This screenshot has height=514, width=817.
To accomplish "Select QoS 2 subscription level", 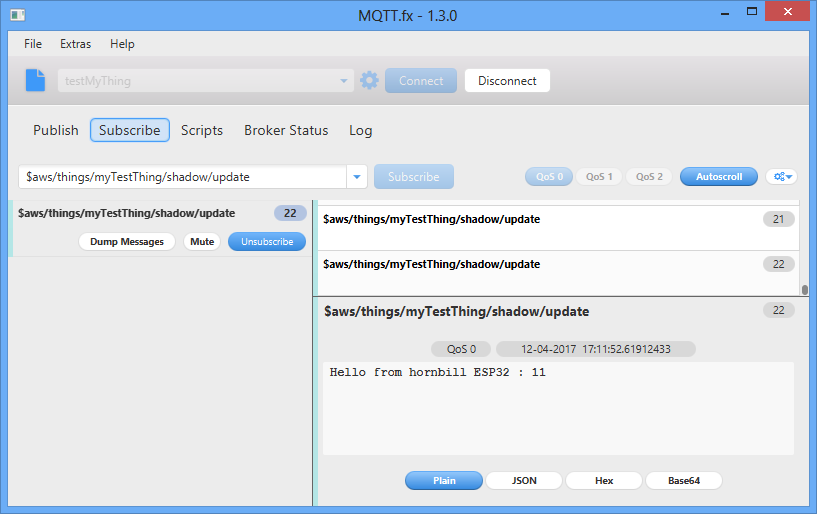I will [x=649, y=177].
